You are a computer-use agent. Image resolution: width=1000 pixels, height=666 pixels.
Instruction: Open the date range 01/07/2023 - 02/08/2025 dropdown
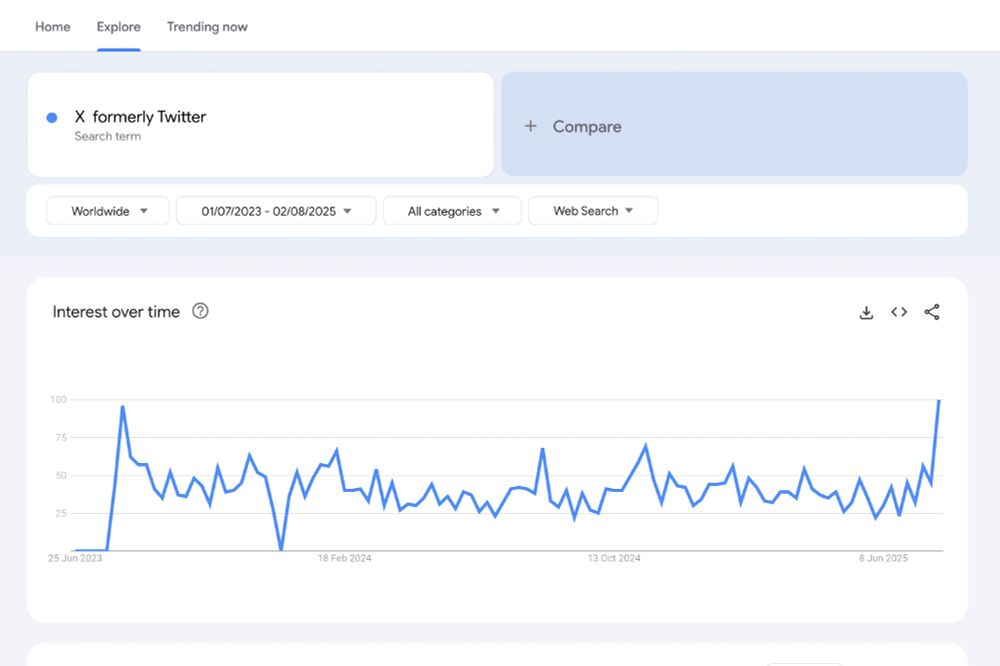[x=276, y=211]
